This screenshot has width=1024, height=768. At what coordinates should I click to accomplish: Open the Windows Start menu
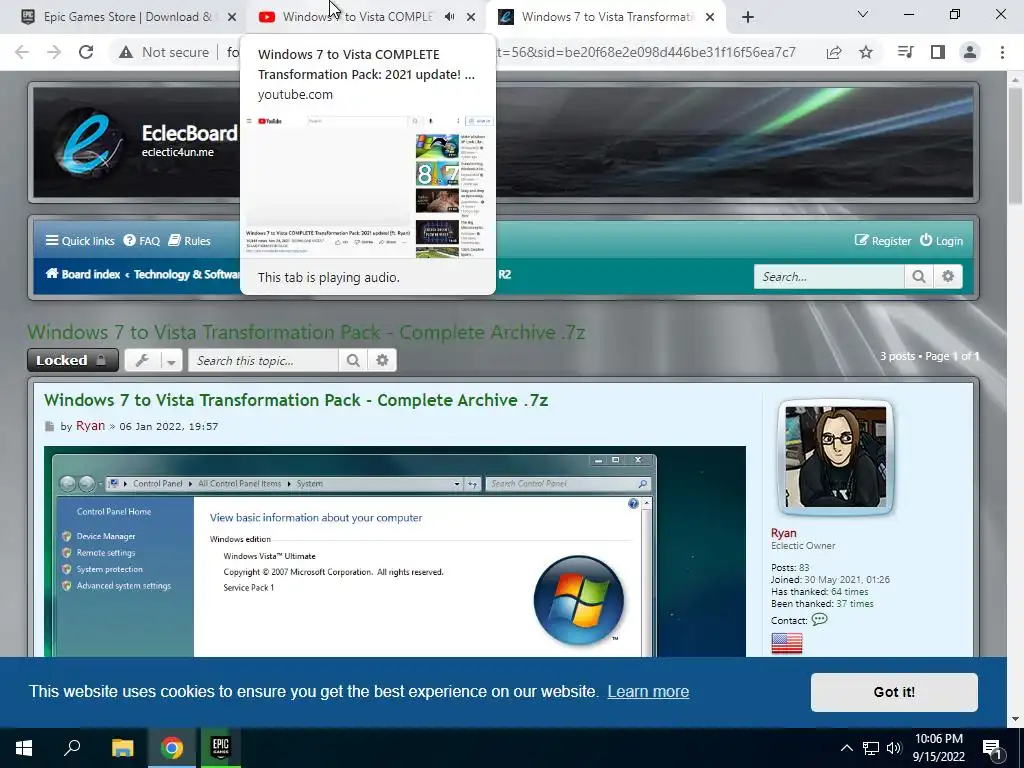tap(24, 748)
